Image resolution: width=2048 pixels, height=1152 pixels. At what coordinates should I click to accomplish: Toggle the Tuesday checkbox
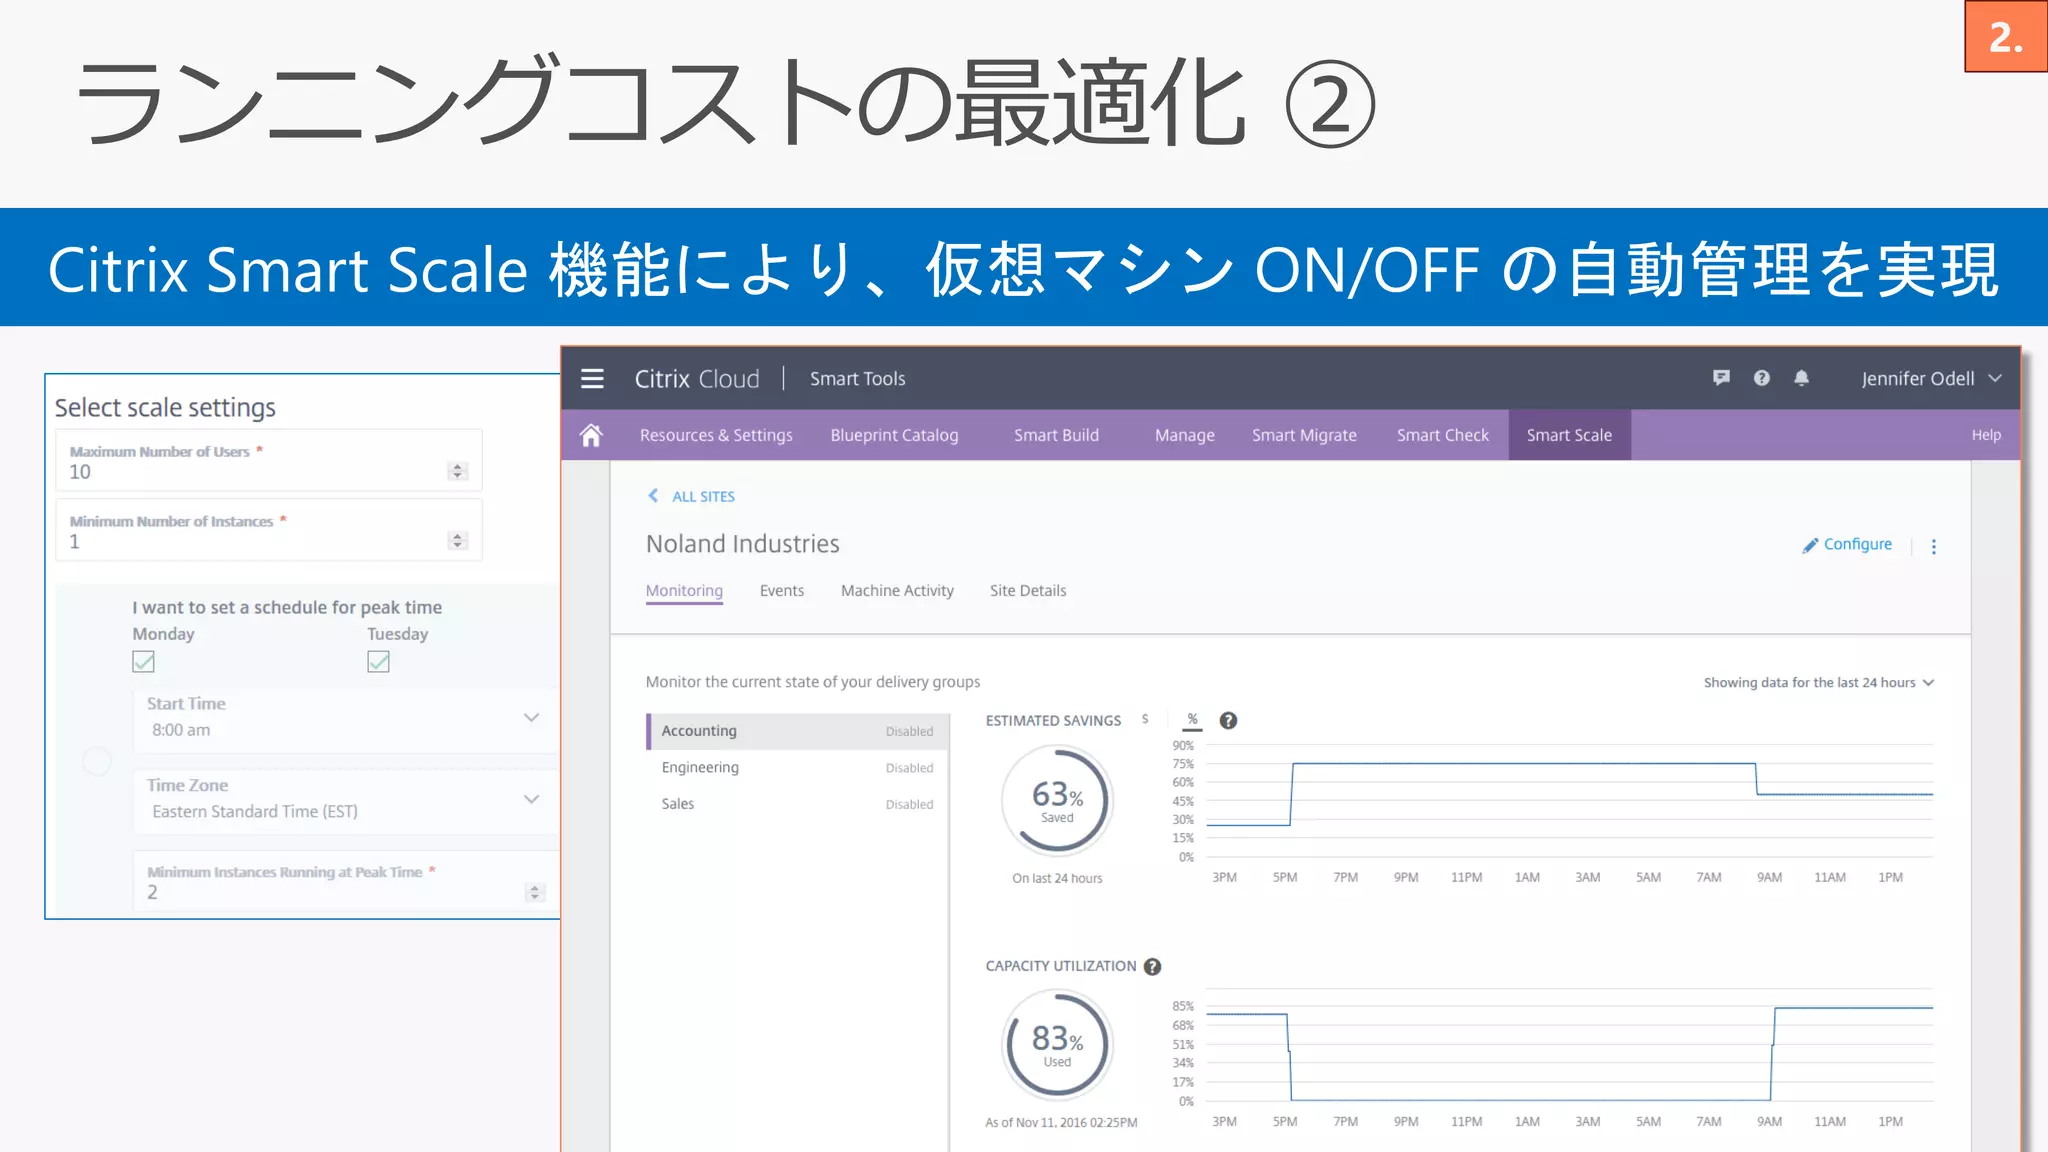tap(378, 662)
